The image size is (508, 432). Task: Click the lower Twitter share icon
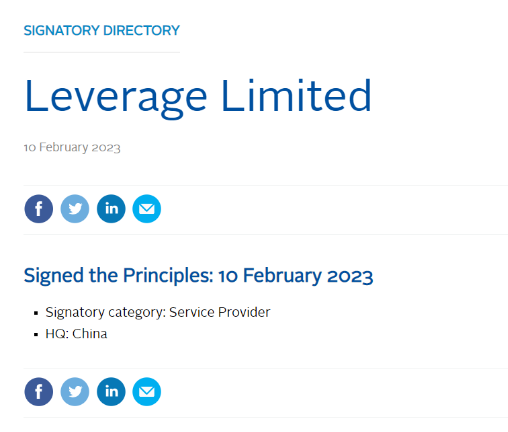pyautogui.click(x=75, y=392)
